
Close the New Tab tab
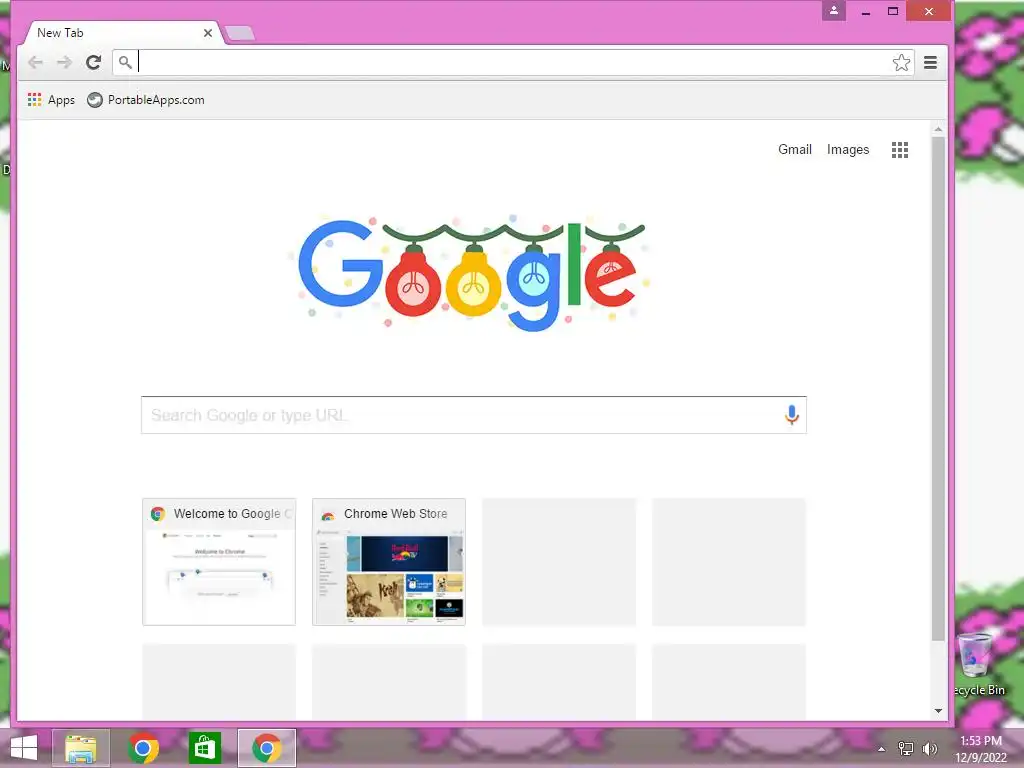[208, 33]
